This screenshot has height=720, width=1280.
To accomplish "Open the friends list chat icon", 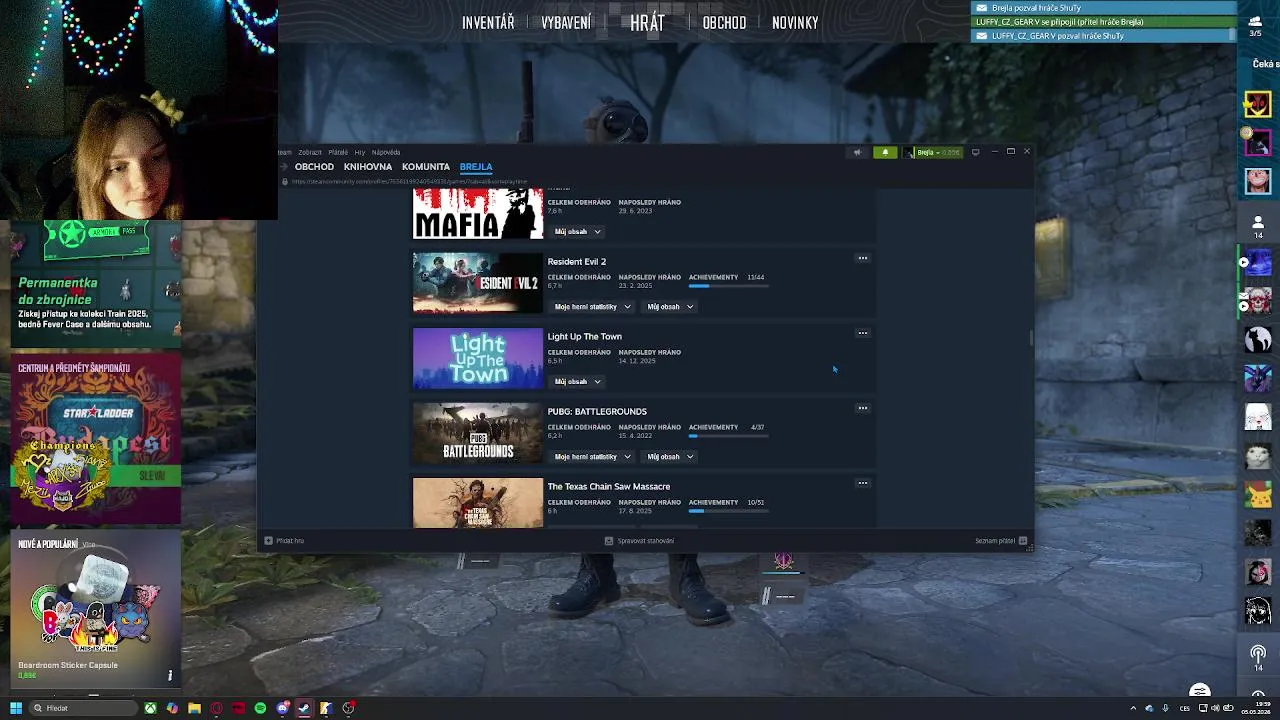I will tap(1023, 541).
